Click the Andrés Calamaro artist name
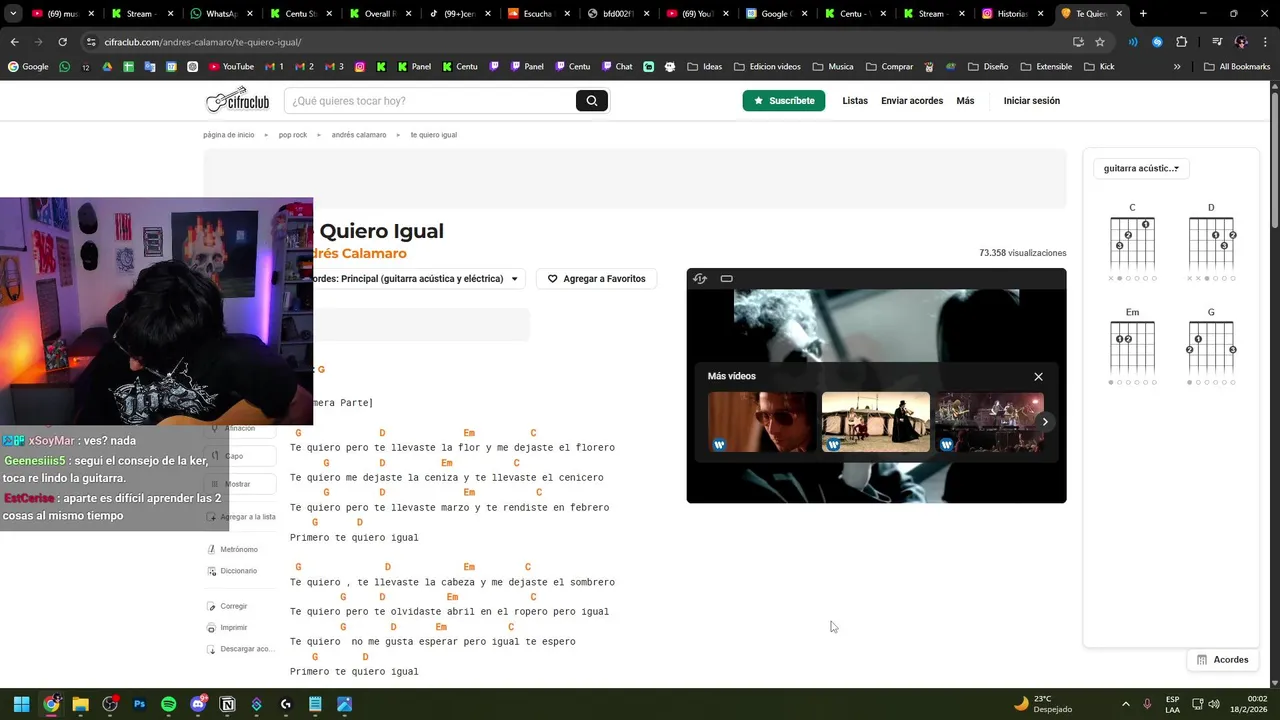Image resolution: width=1280 pixels, height=720 pixels. (360, 254)
